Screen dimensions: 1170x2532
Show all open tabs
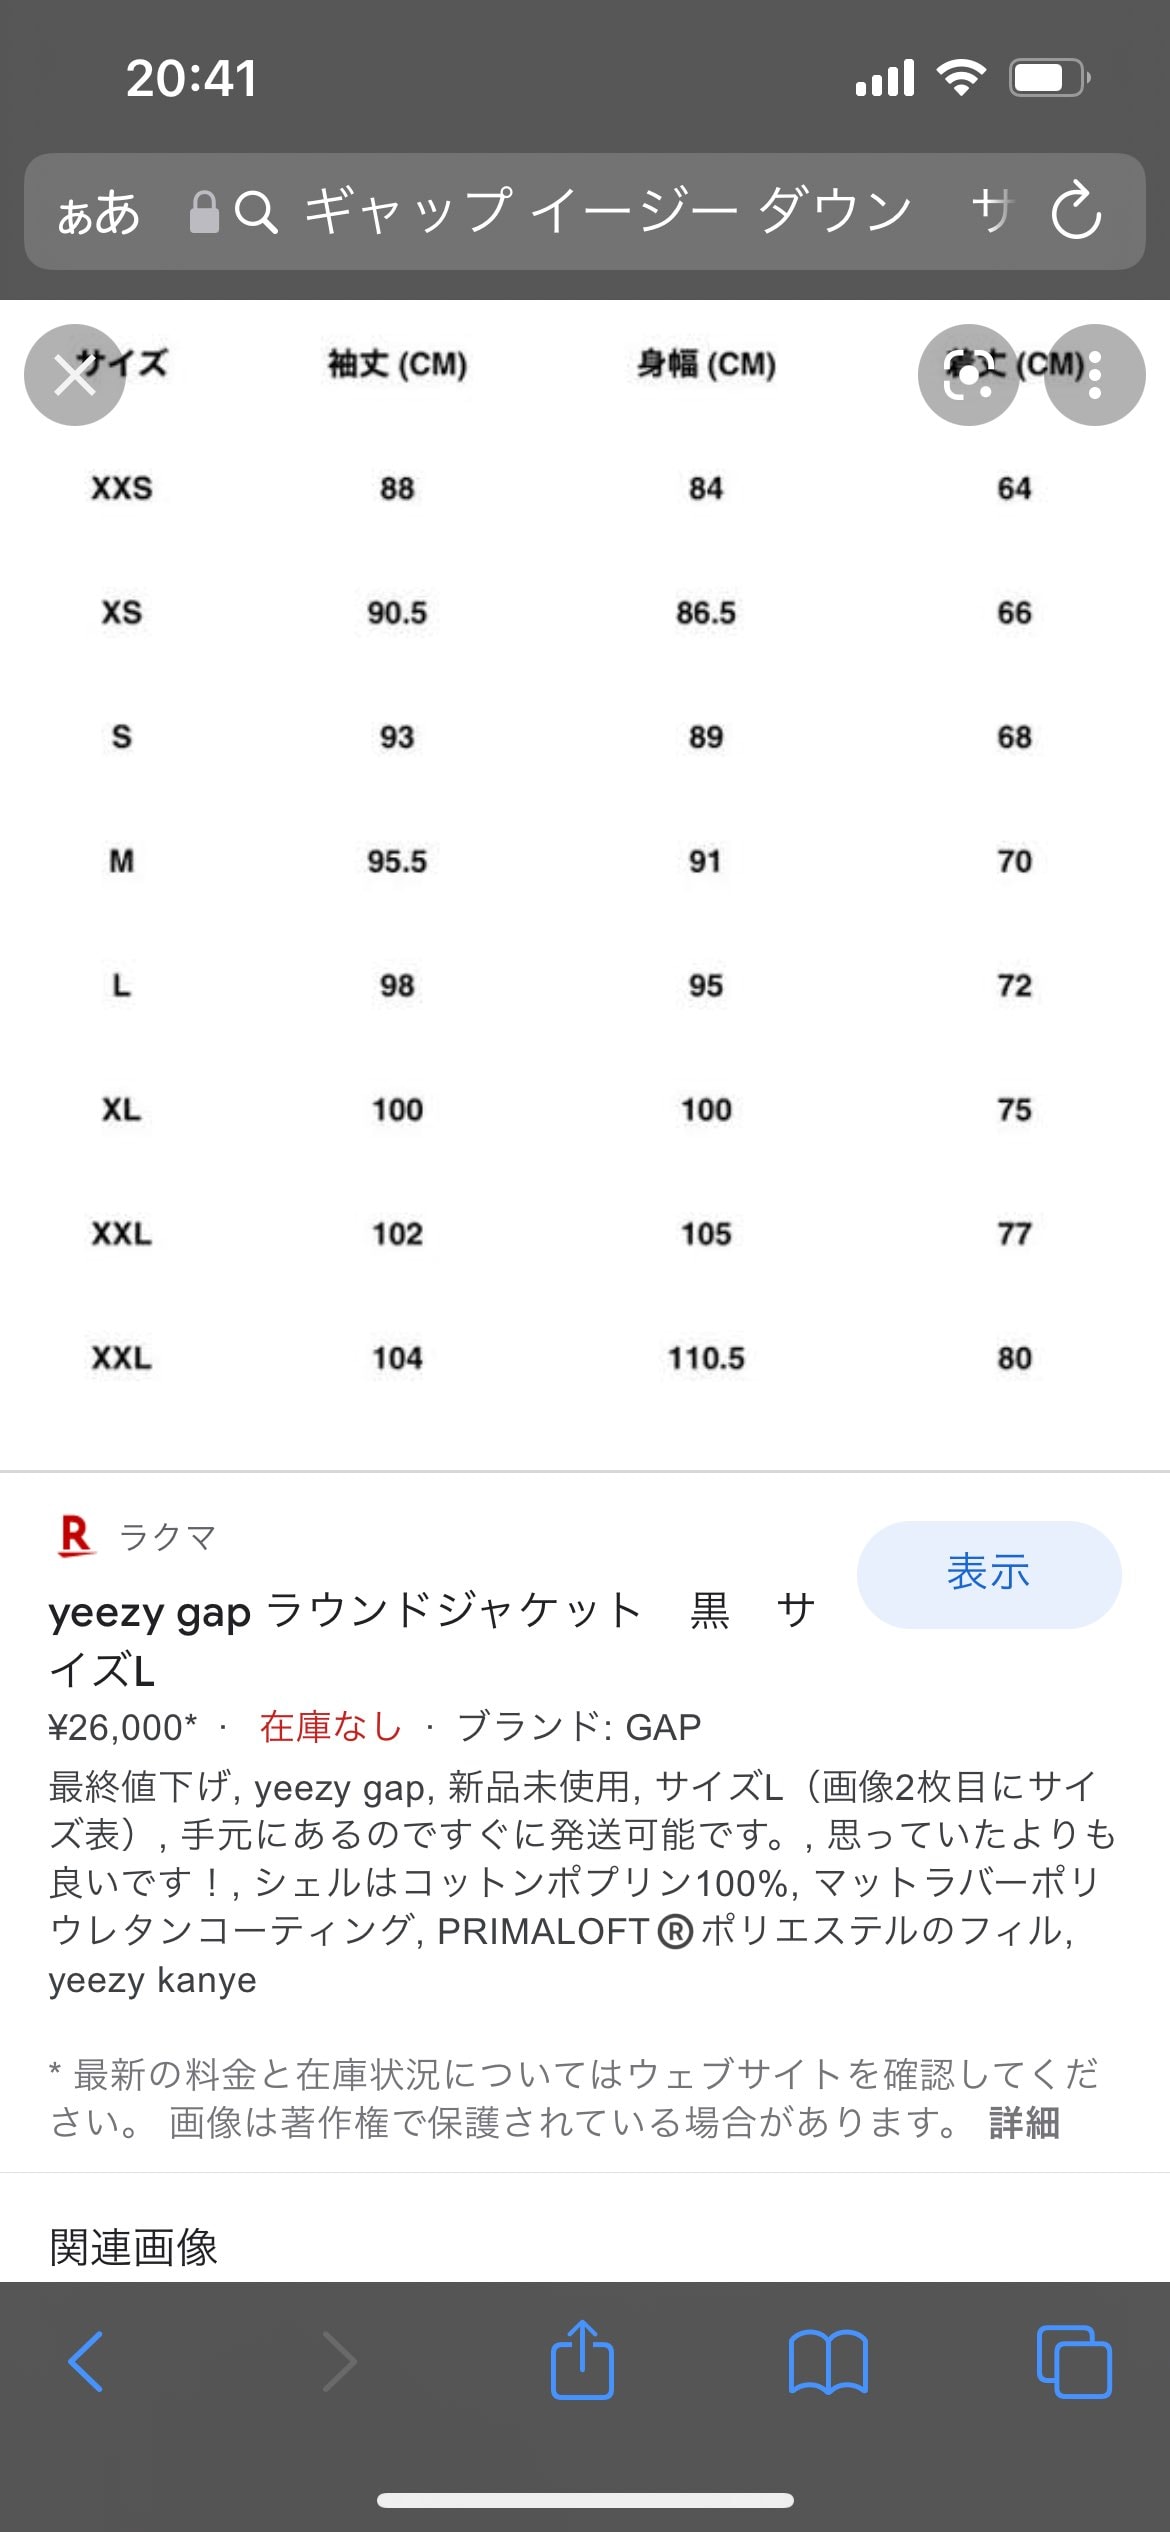pyautogui.click(x=1074, y=2362)
